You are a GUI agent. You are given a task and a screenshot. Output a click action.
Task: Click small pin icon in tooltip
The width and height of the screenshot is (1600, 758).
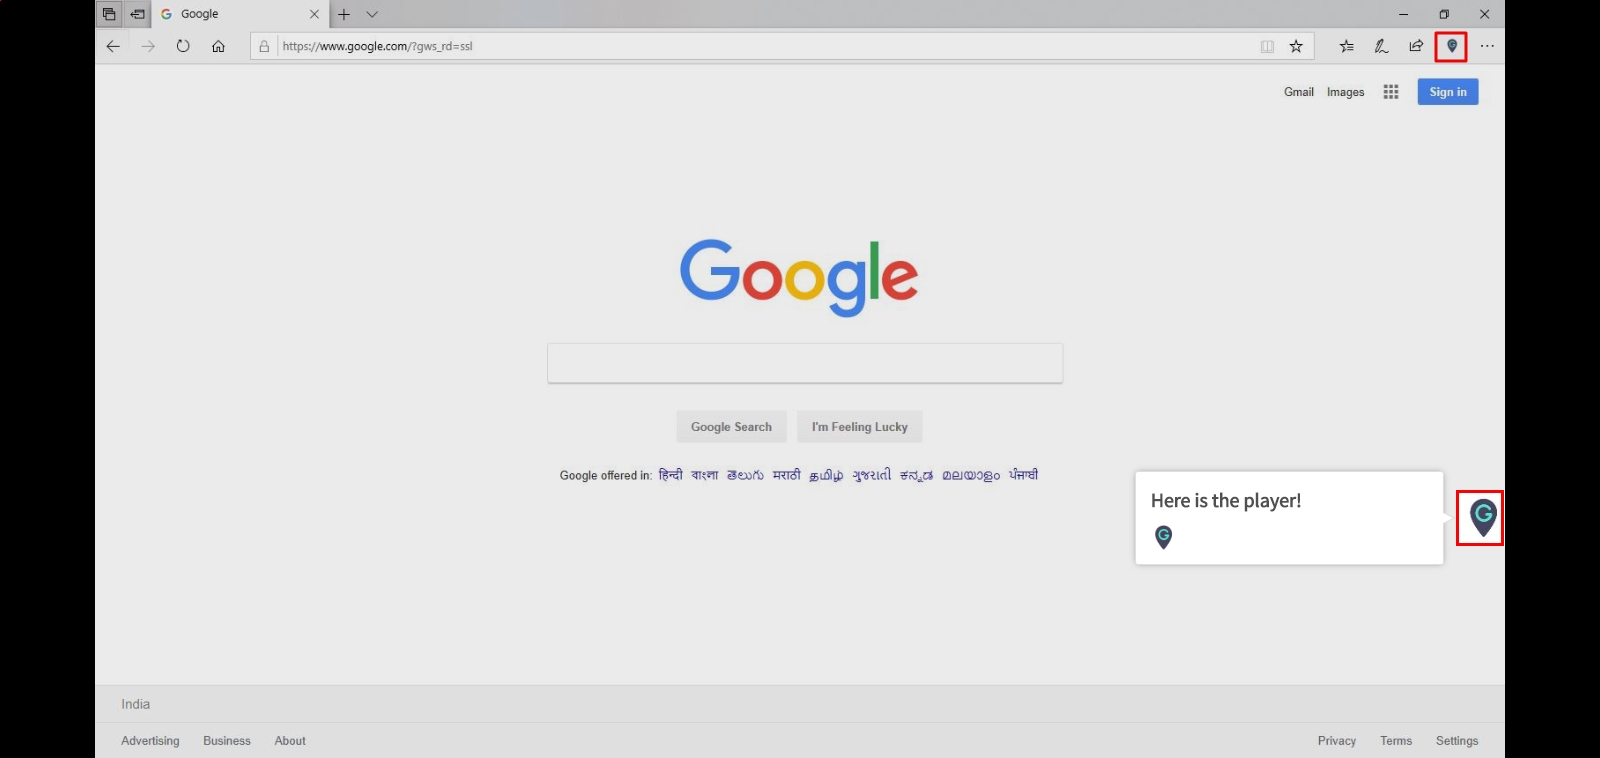(x=1163, y=537)
